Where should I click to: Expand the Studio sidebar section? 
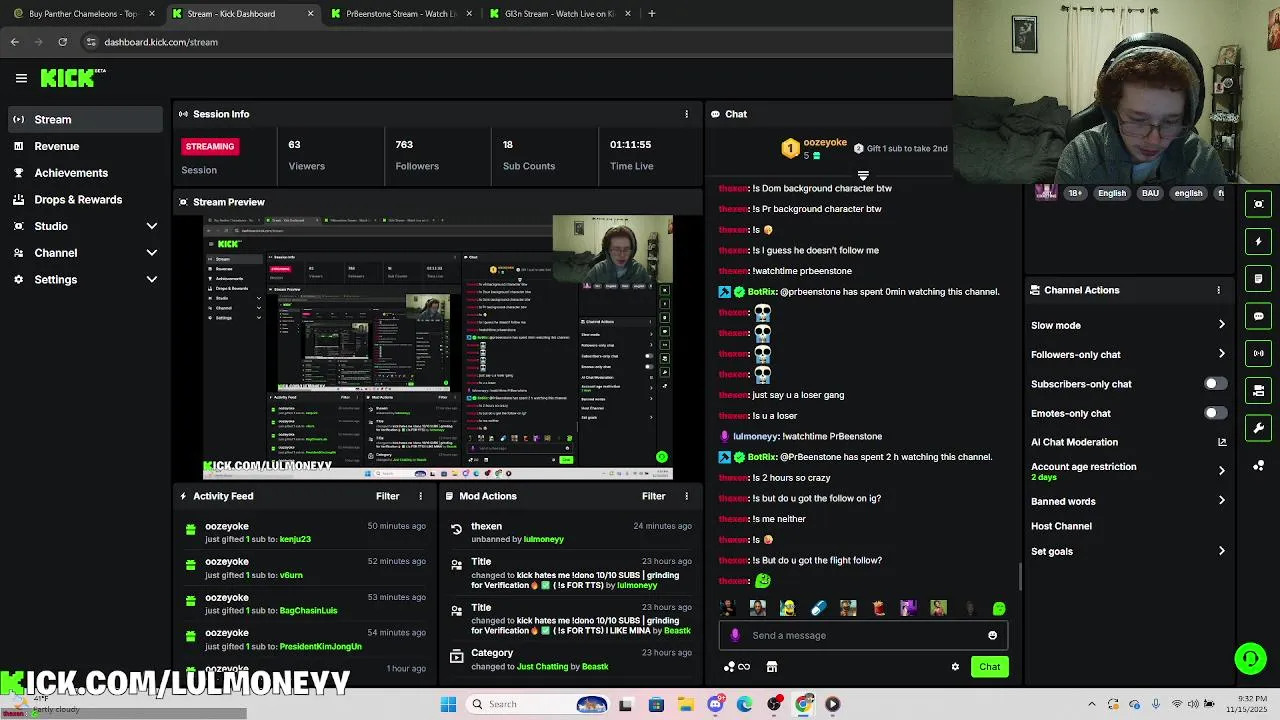tap(152, 226)
